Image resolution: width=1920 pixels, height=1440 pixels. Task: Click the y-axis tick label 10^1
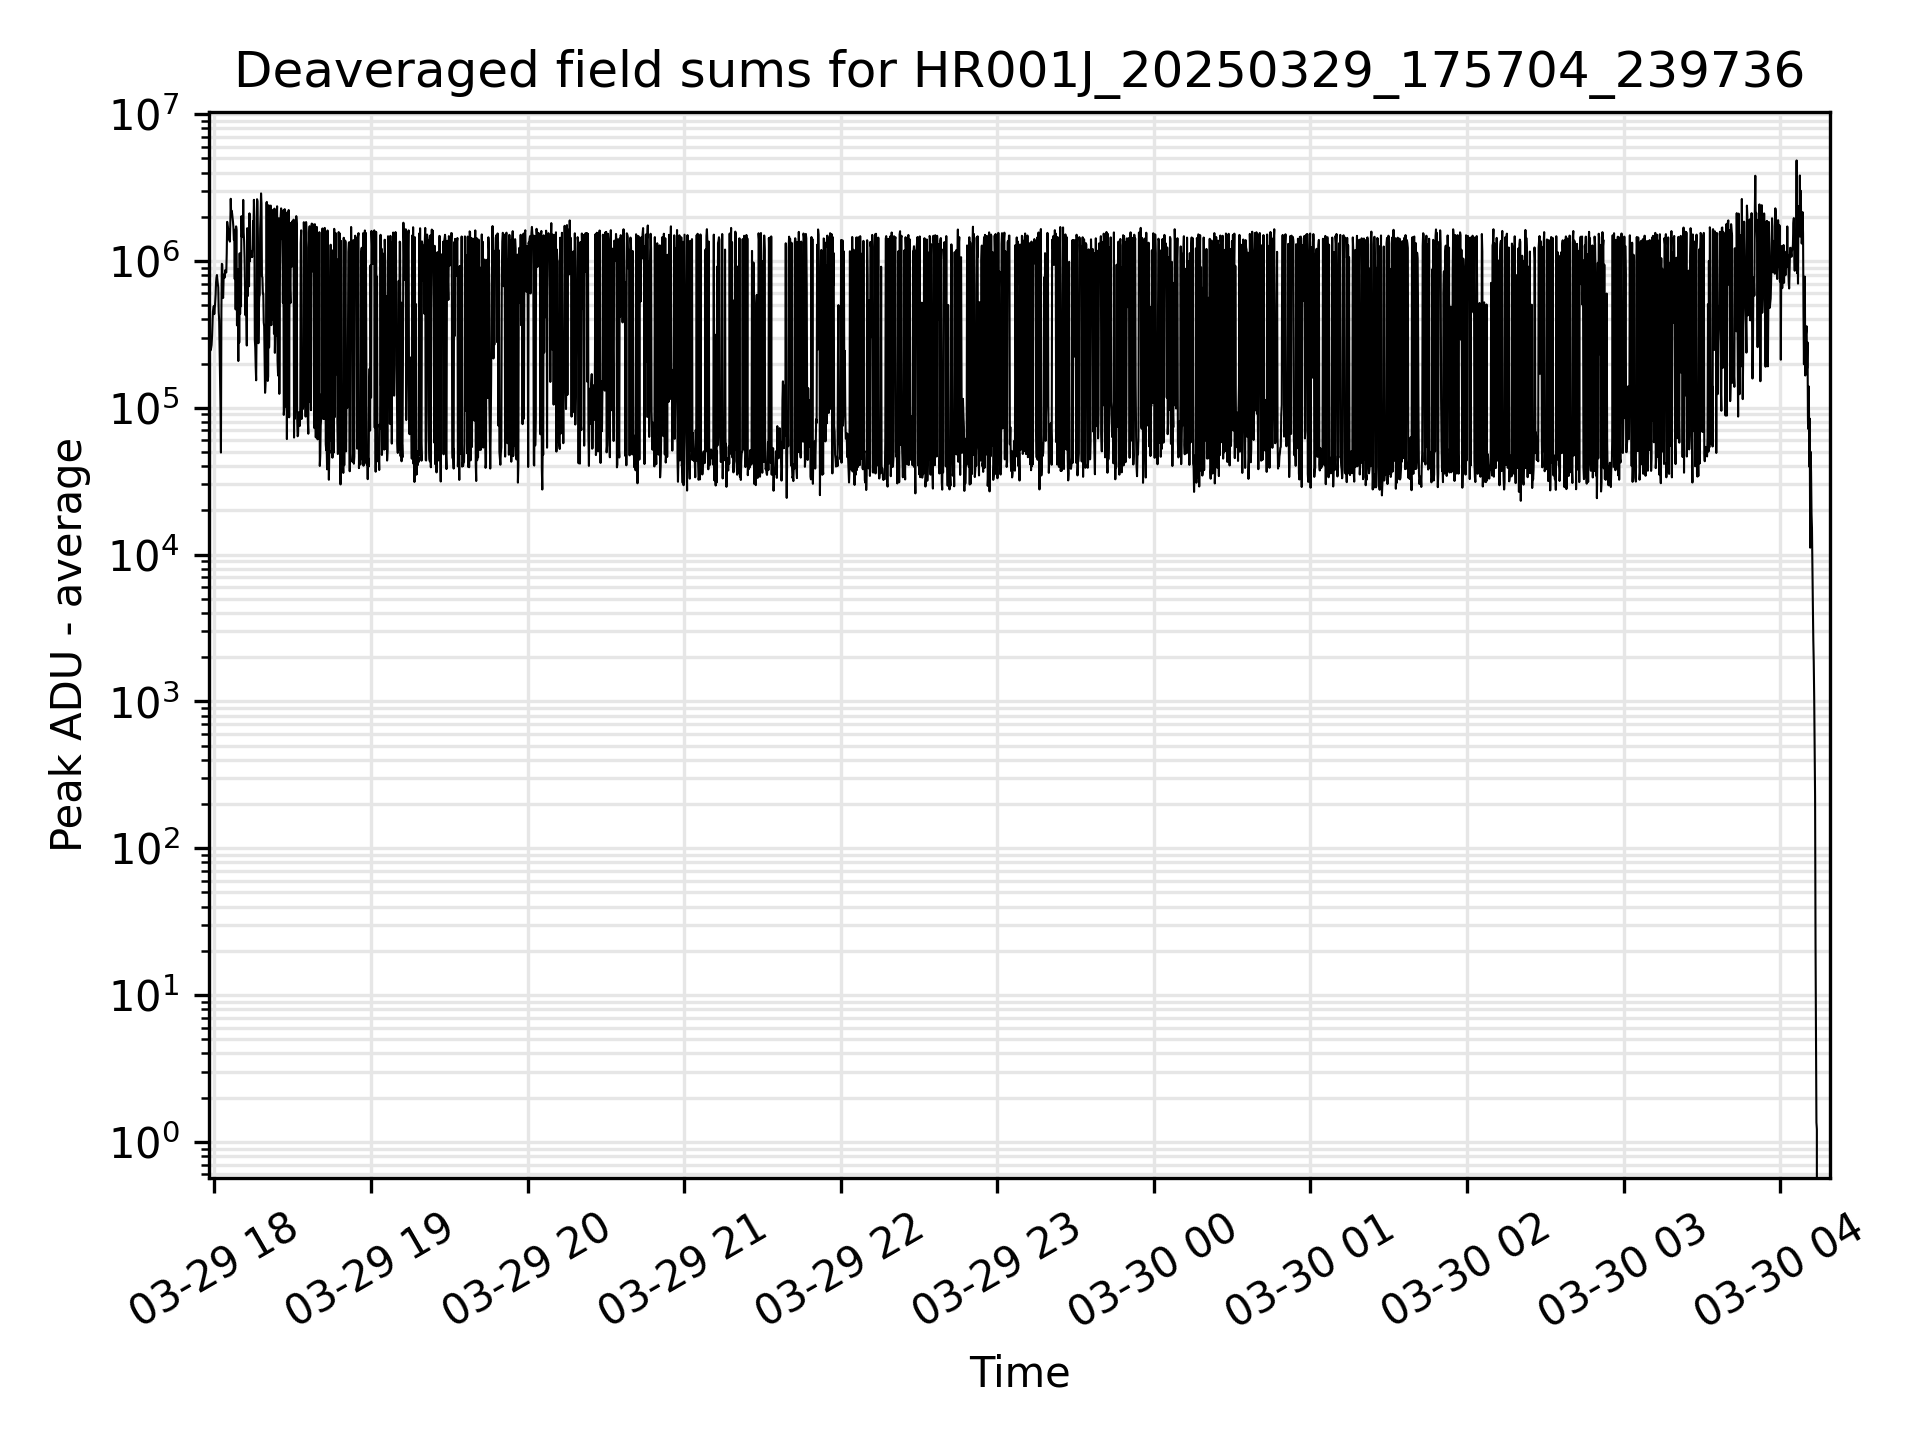tap(145, 996)
